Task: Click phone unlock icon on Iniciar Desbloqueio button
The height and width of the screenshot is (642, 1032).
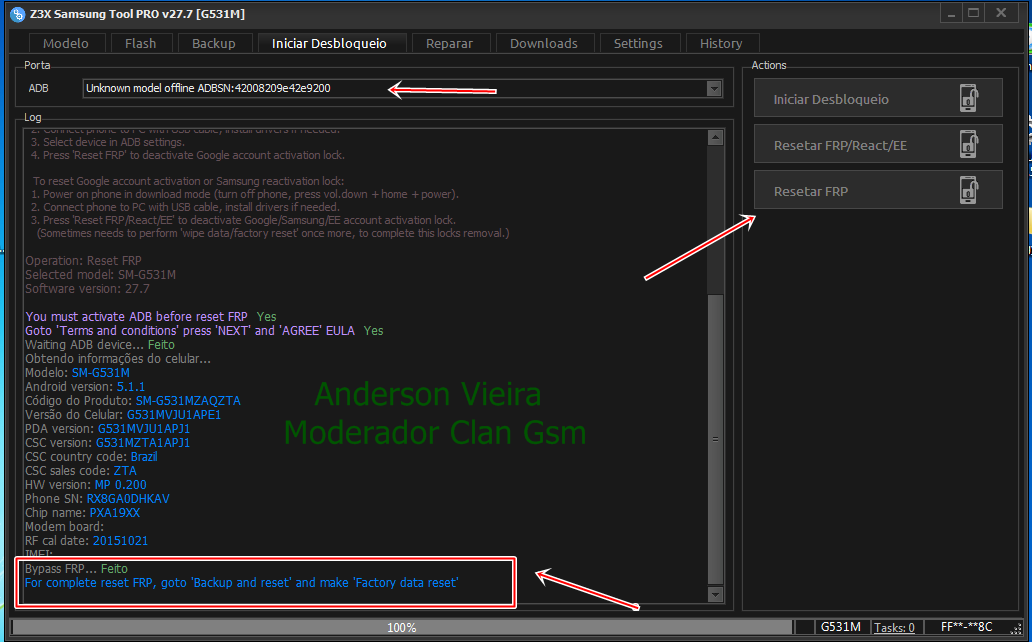Action: point(969,98)
